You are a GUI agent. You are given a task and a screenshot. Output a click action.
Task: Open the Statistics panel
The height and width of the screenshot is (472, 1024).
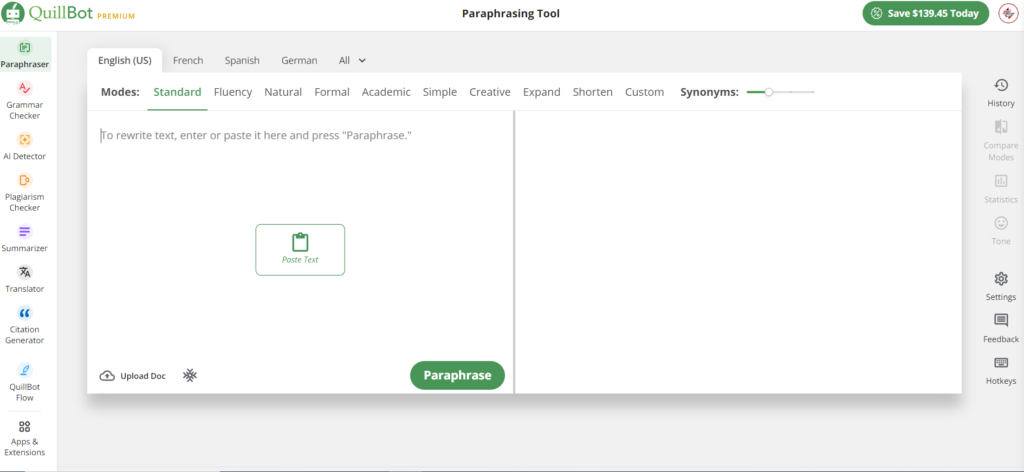click(x=1000, y=189)
